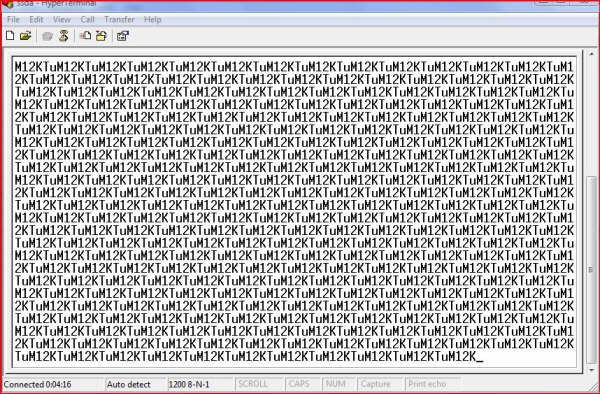
Task: Open the View menu
Action: pyautogui.click(x=62, y=20)
